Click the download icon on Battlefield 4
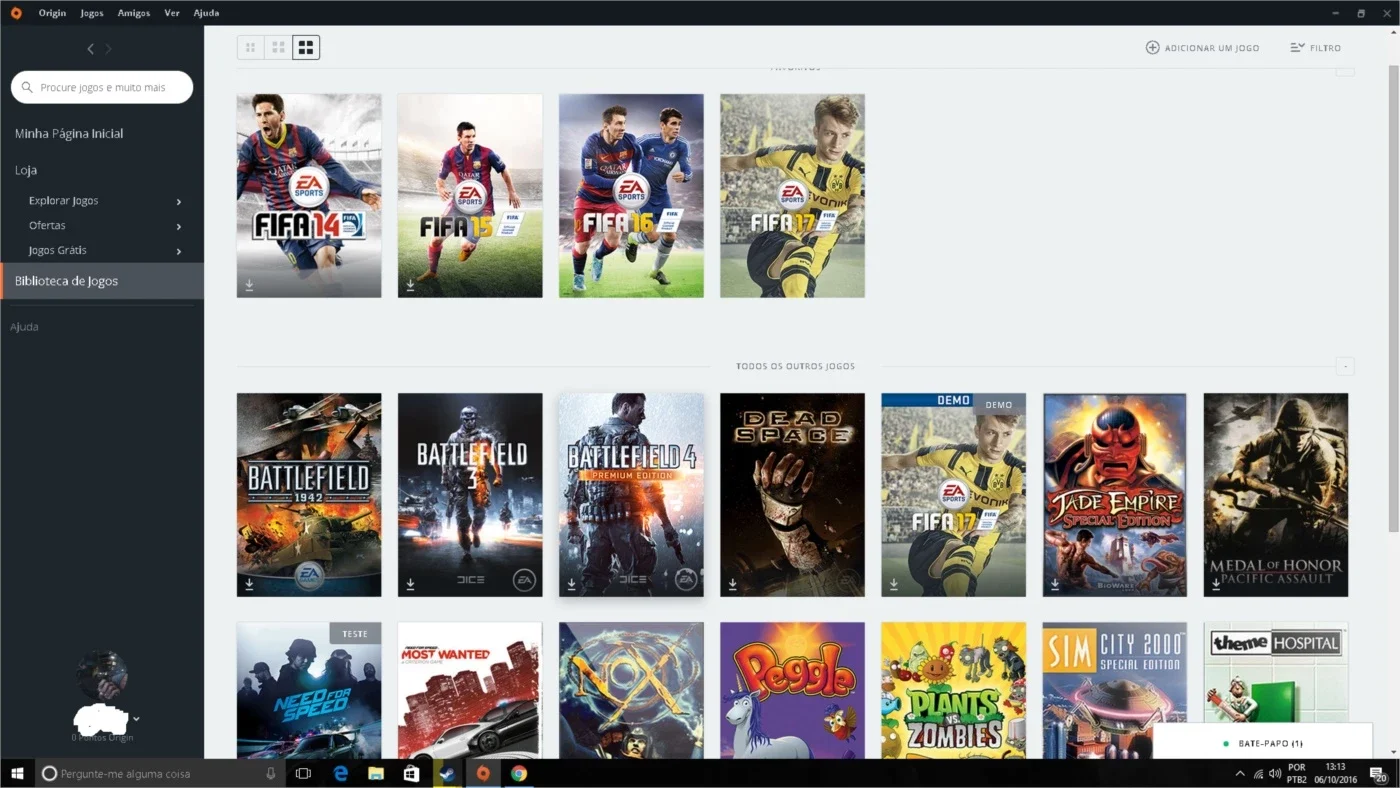 [571, 584]
